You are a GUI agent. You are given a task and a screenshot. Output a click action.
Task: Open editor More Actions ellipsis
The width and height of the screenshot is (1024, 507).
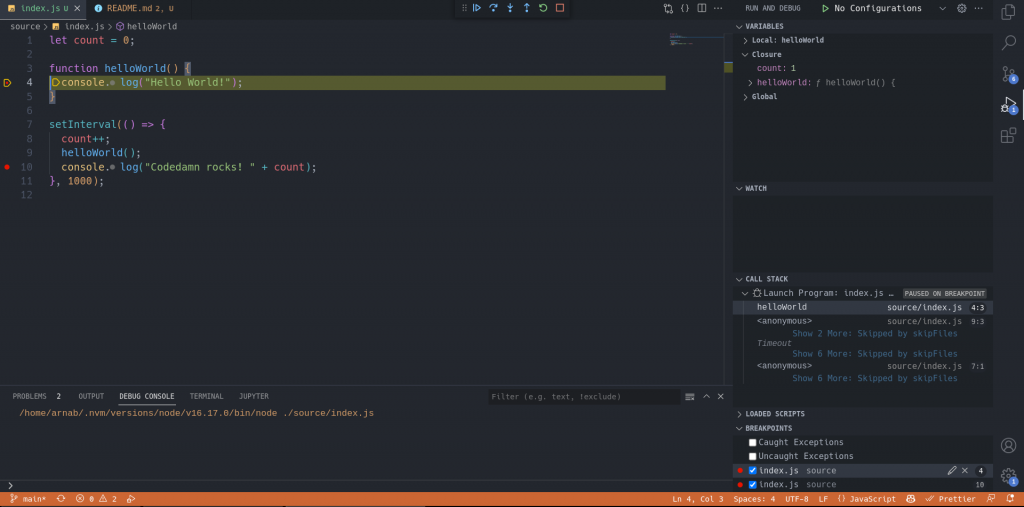718,8
